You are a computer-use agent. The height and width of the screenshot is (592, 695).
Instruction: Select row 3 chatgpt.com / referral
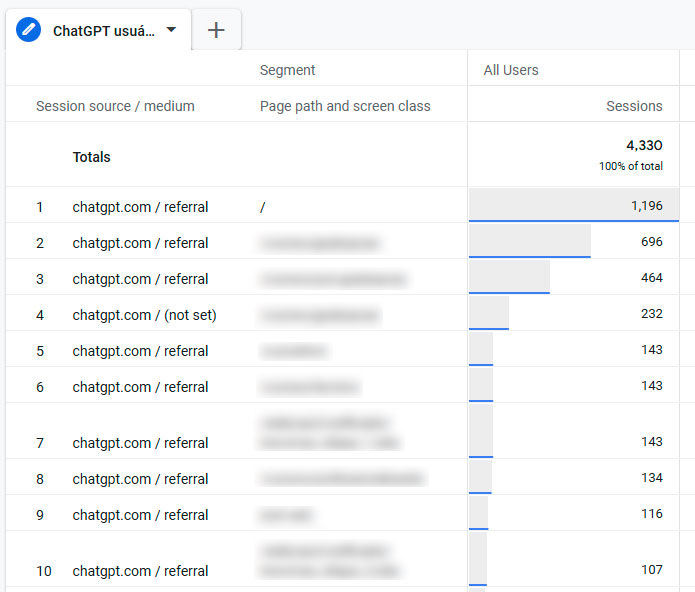pos(140,279)
